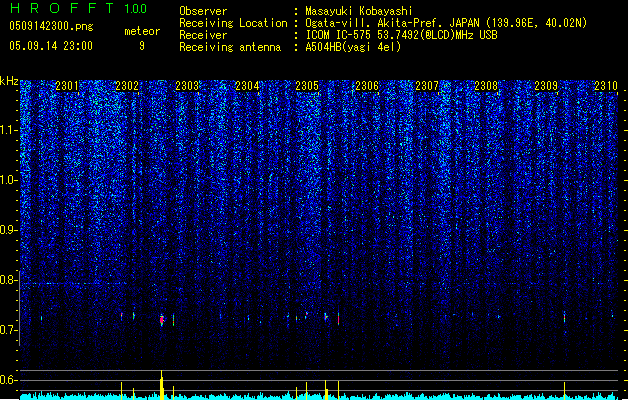Click the Receiver field label
The image size is (629, 400).
[203, 35]
